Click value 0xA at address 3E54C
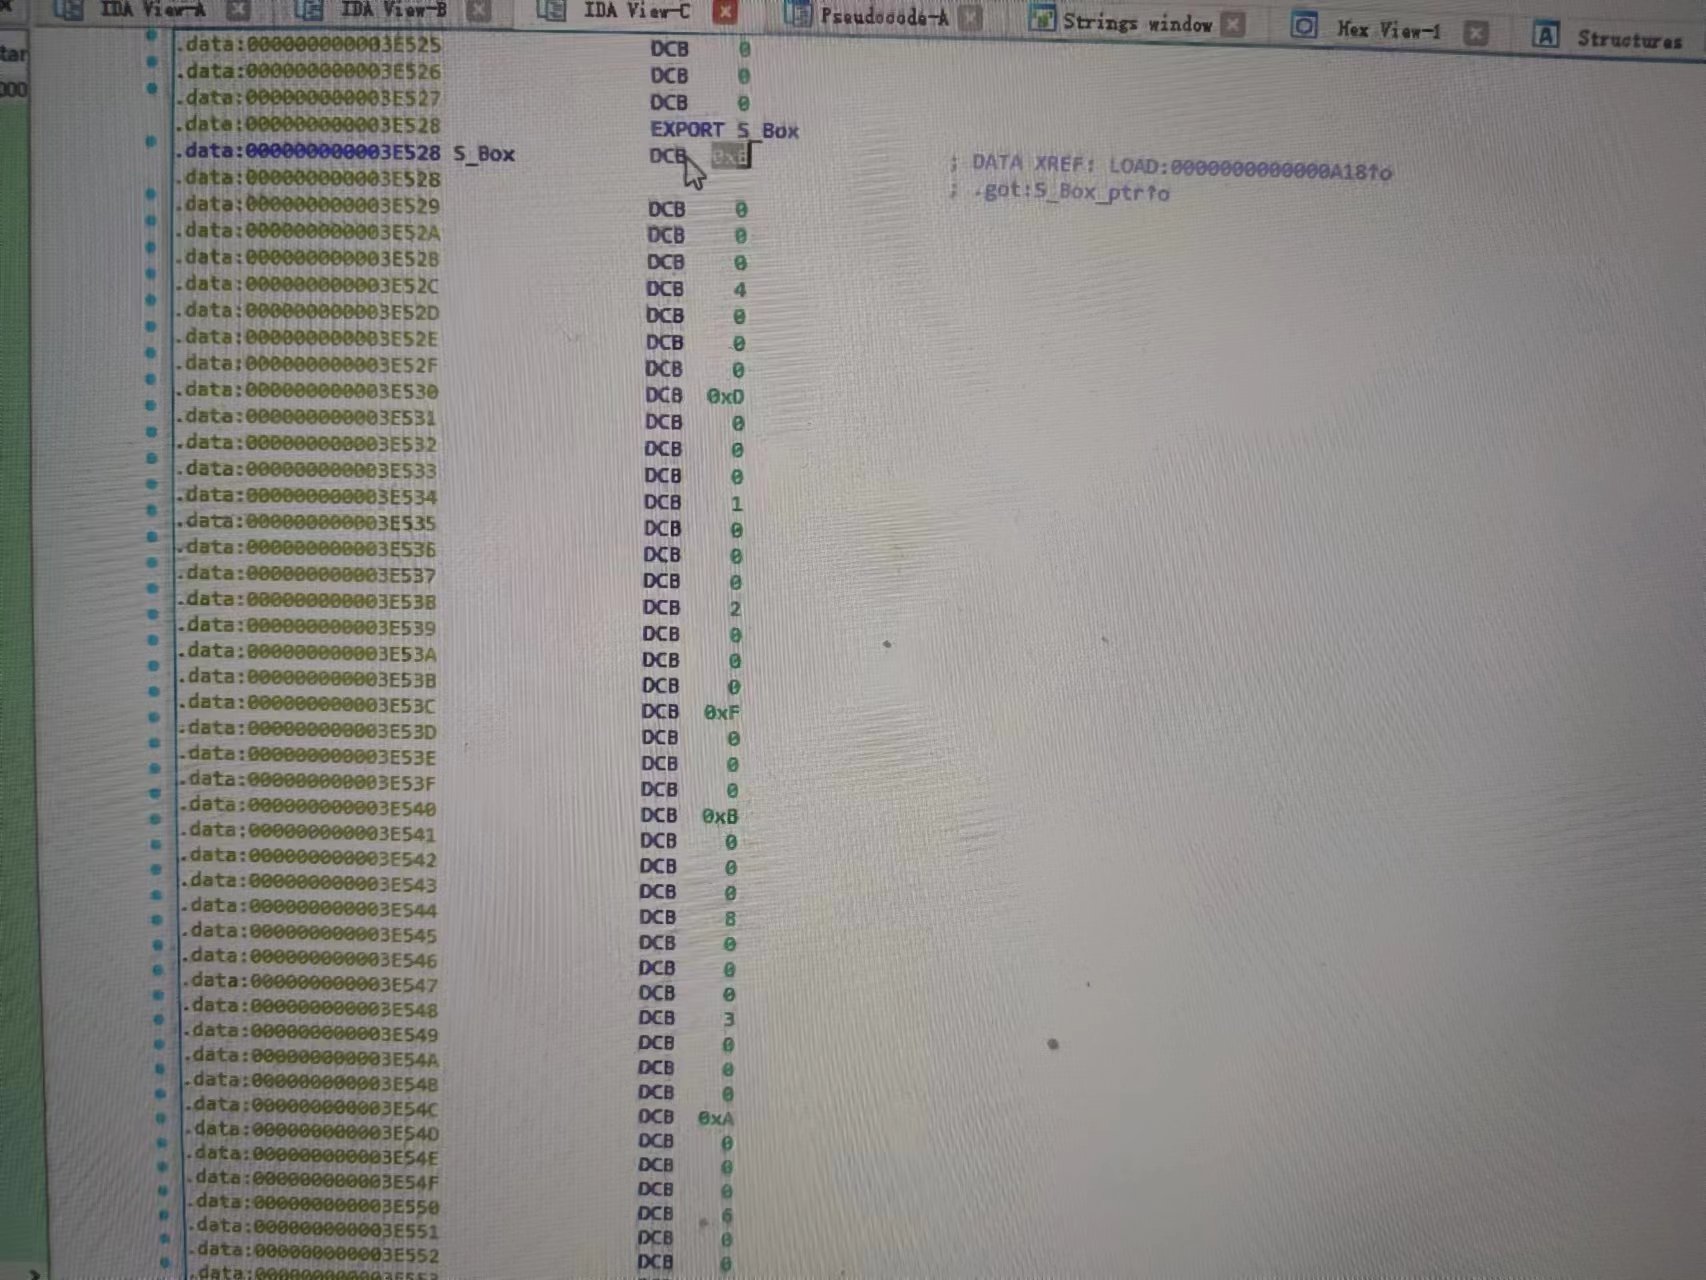This screenshot has width=1706, height=1280. (x=716, y=1118)
